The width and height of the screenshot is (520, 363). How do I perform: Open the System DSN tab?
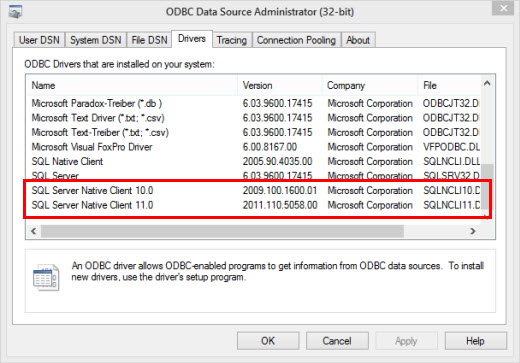click(95, 40)
